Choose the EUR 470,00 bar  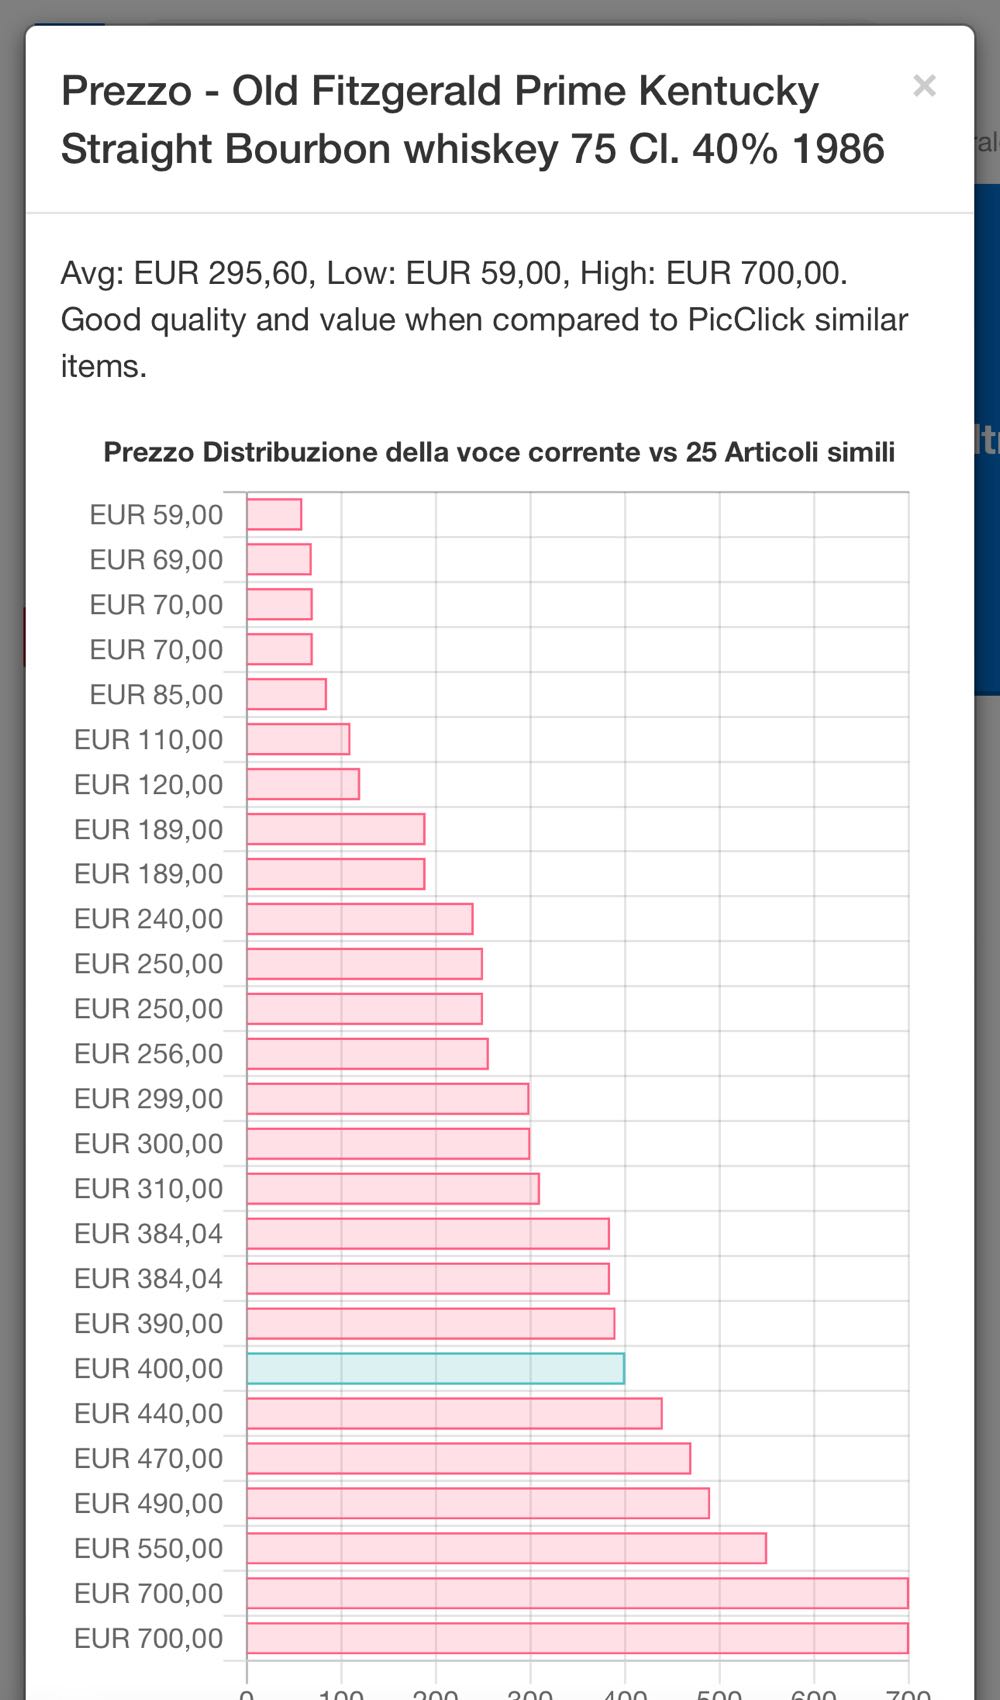pos(468,1458)
